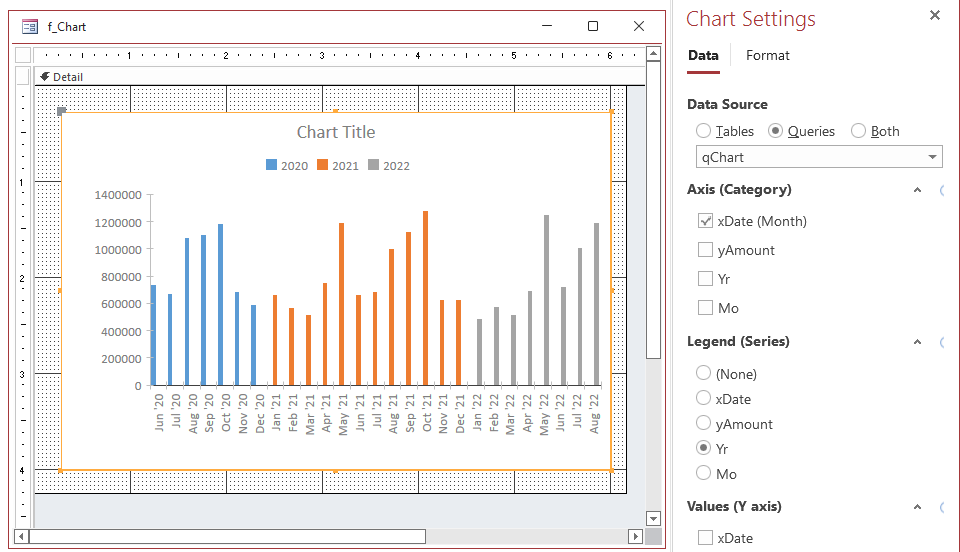Maximize the f_Chart window
Screen dimensions: 960x552
click(592, 27)
